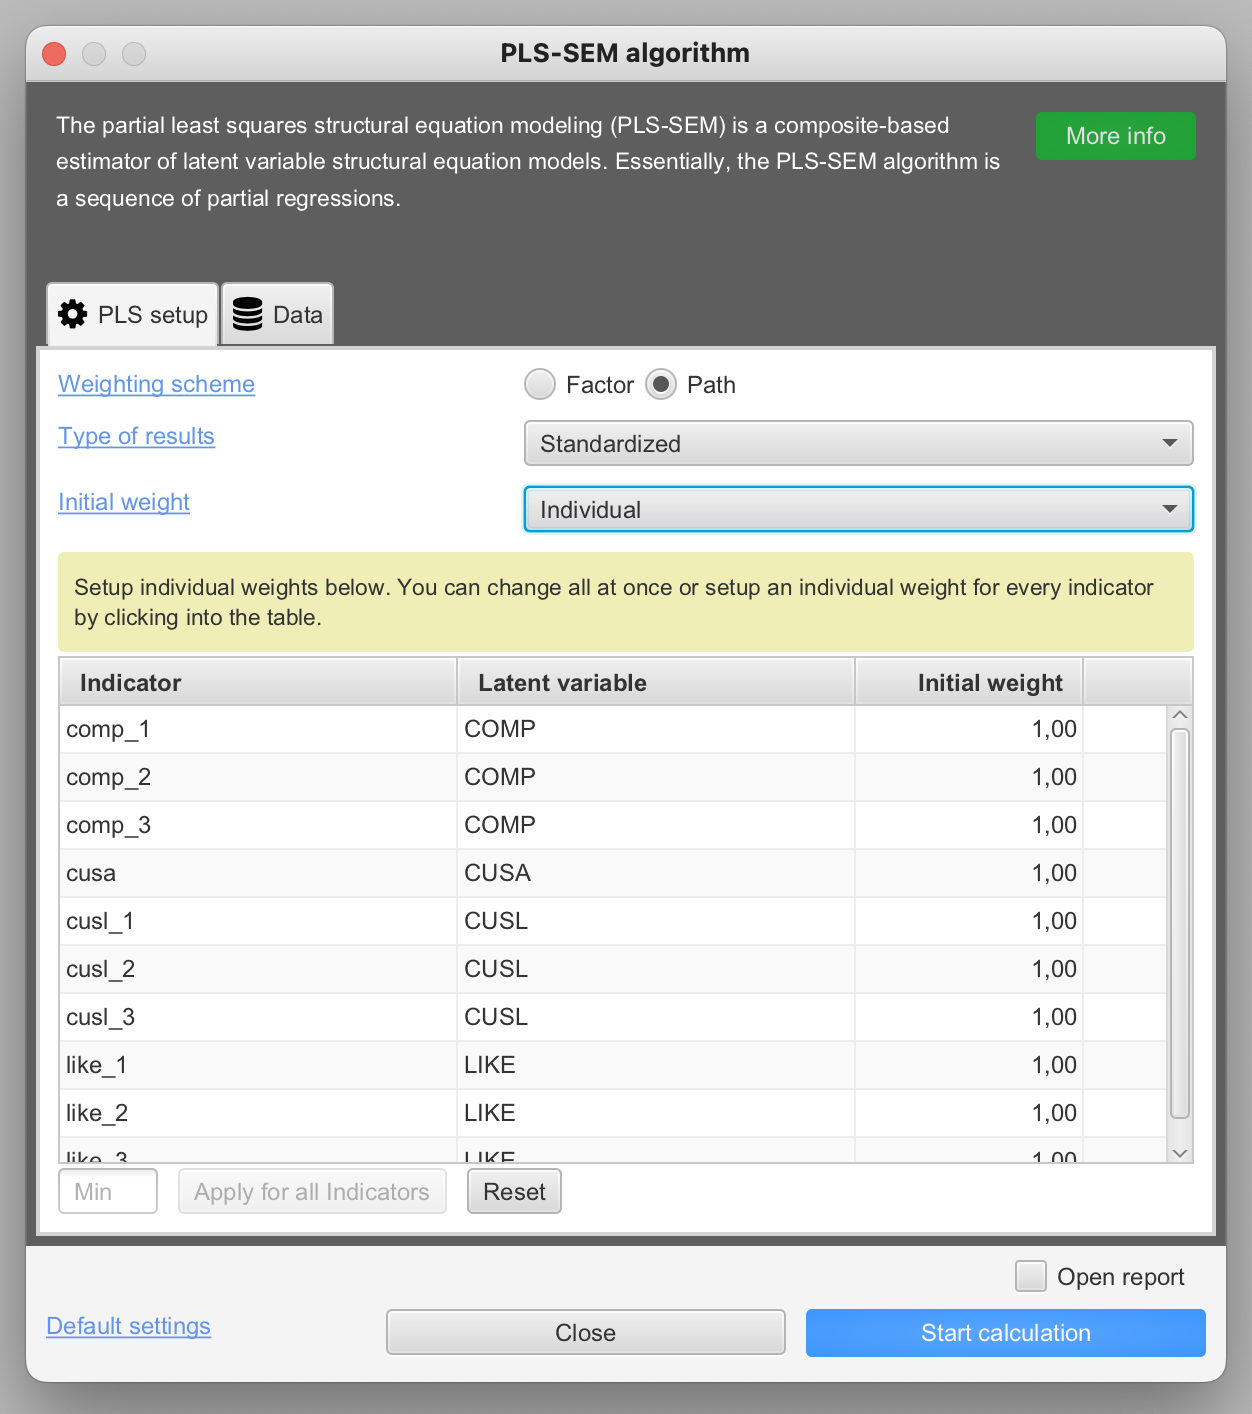Click the cusl_2 indicator cell
1252x1414 pixels.
[258, 969]
